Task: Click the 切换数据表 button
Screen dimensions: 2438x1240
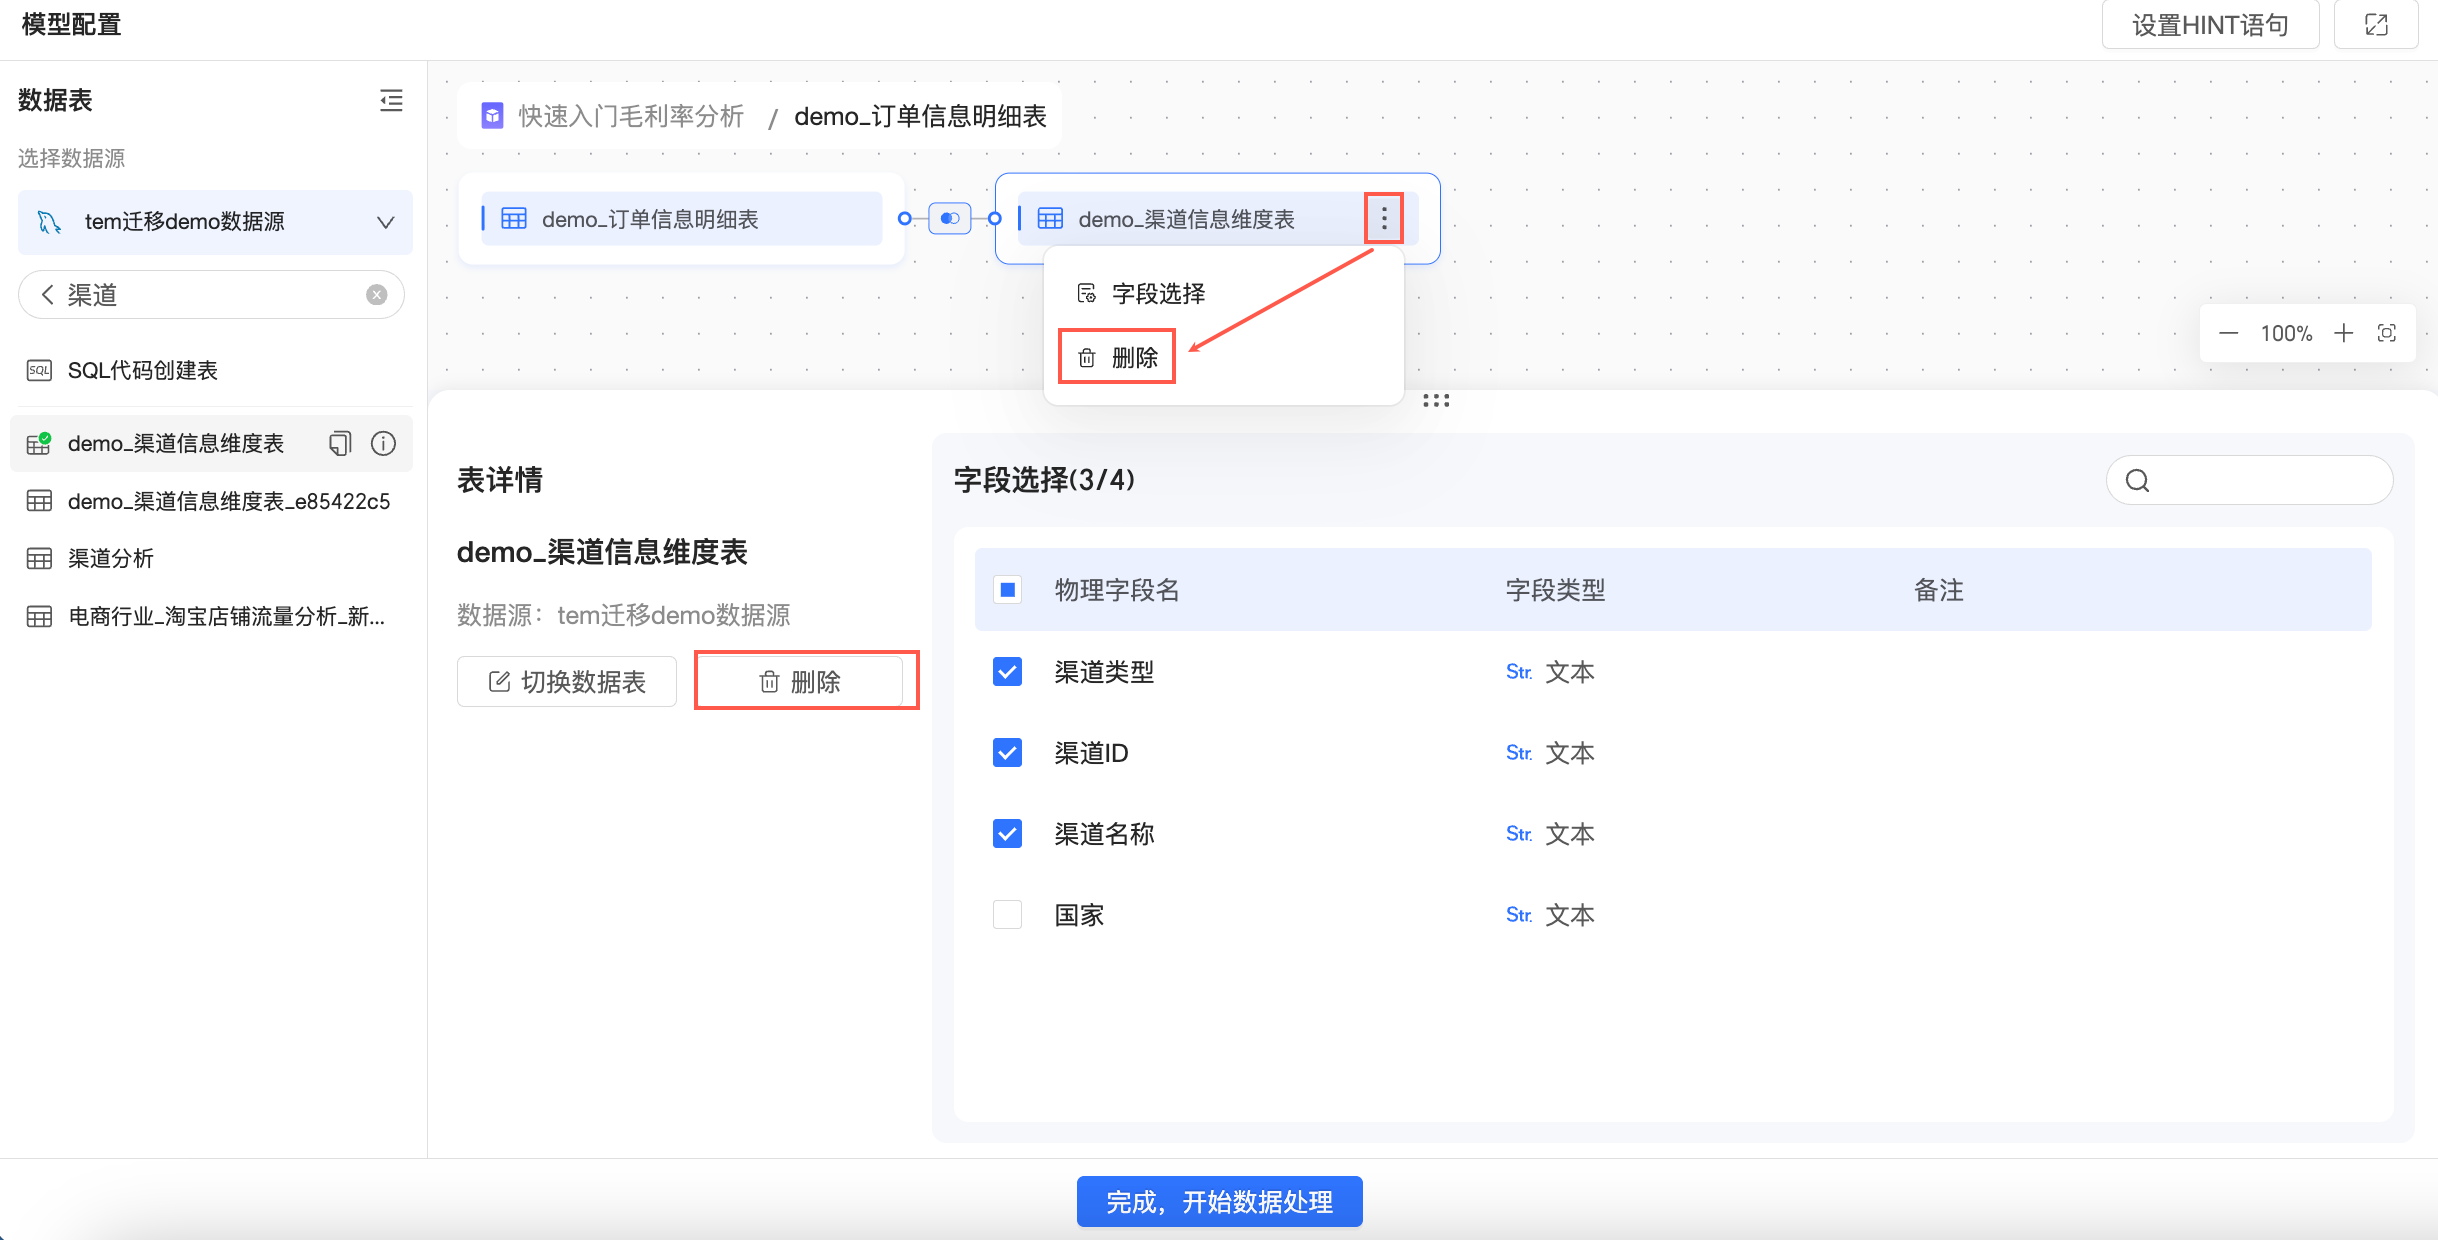Action: click(x=567, y=682)
